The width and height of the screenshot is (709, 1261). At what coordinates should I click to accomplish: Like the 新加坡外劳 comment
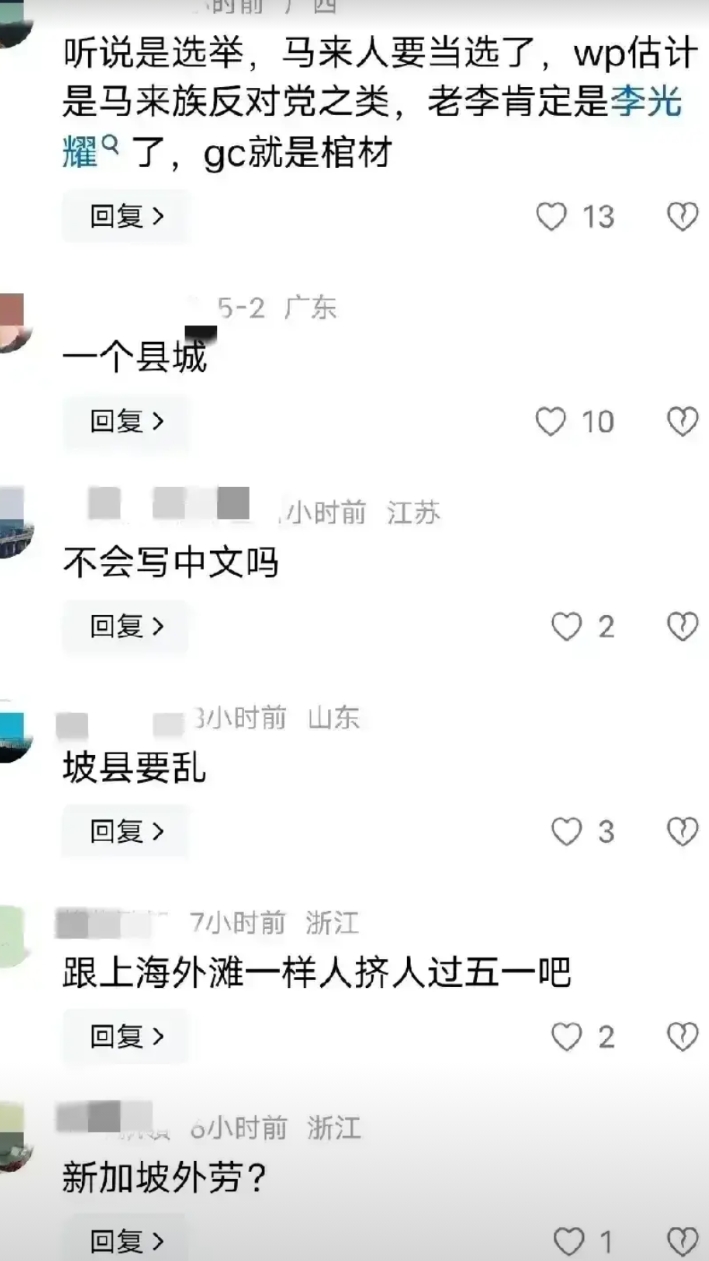pyautogui.click(x=568, y=1242)
